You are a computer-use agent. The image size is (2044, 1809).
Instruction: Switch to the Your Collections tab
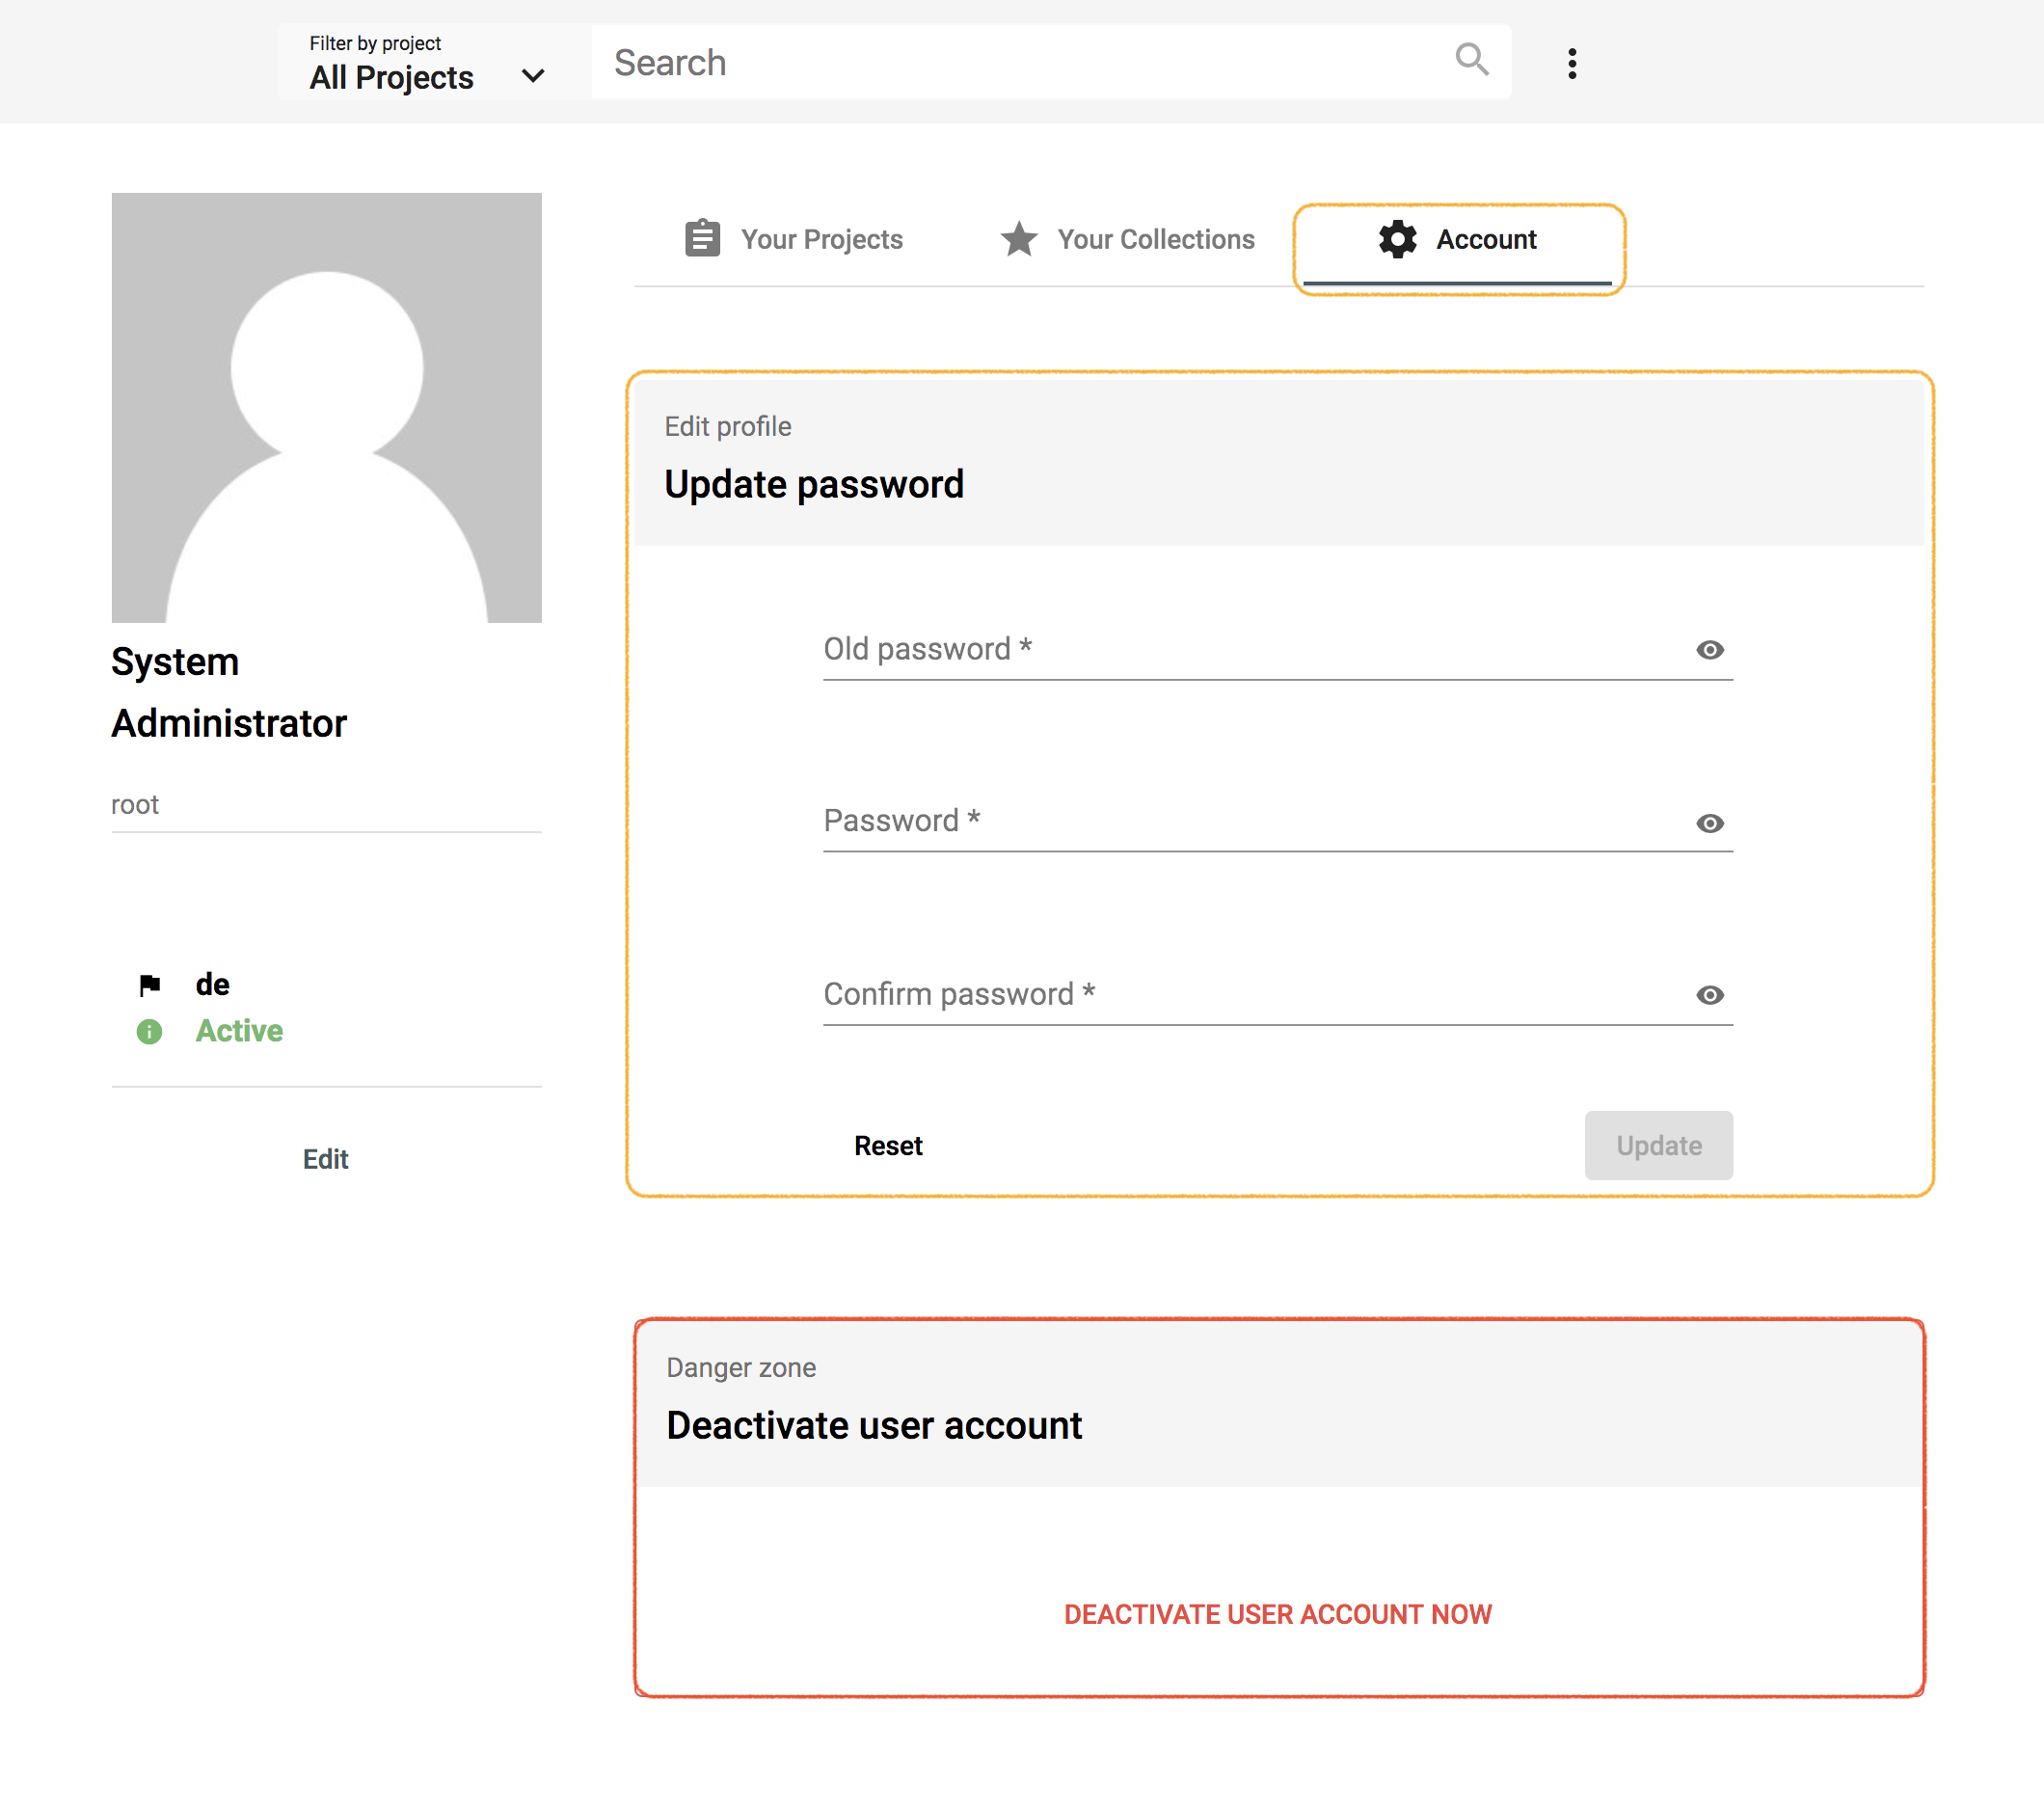tap(1126, 239)
